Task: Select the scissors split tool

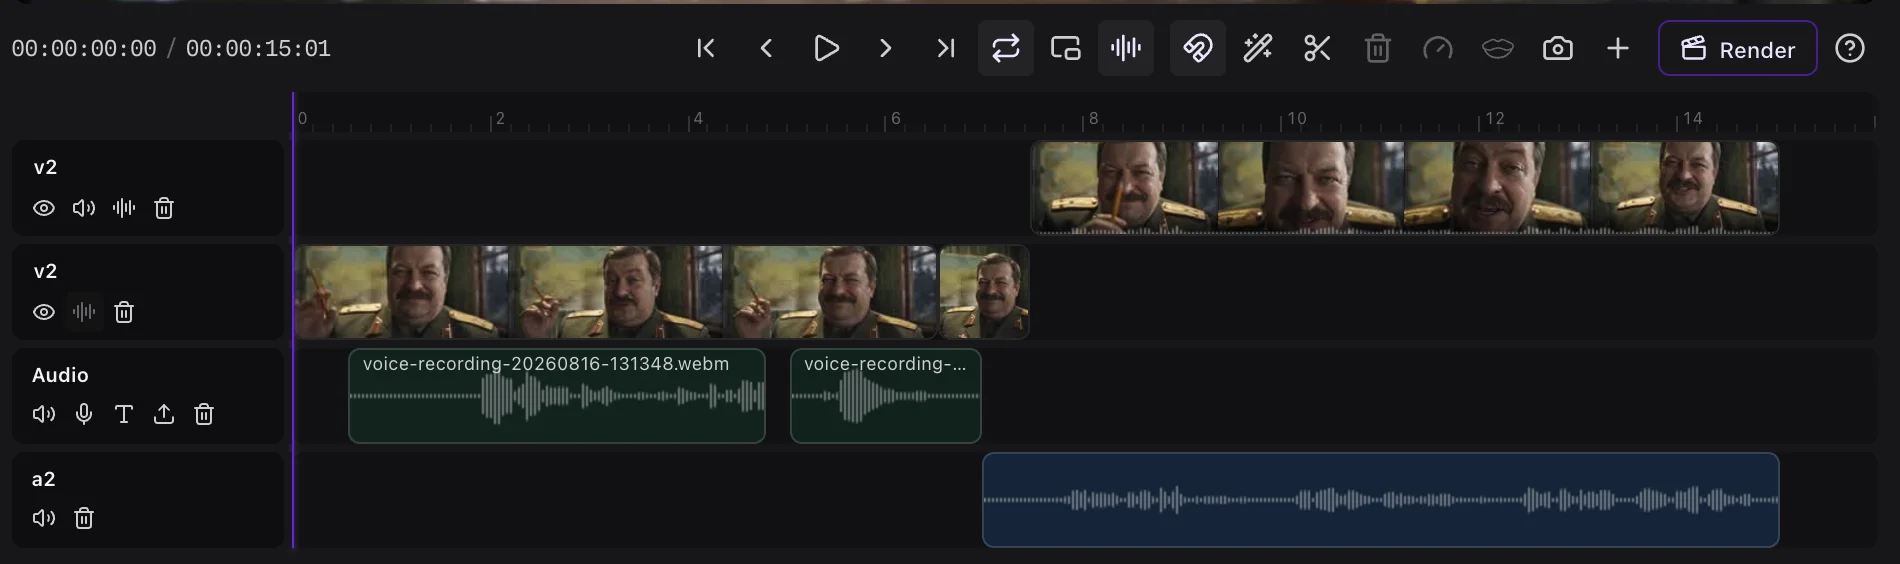Action: [1318, 48]
